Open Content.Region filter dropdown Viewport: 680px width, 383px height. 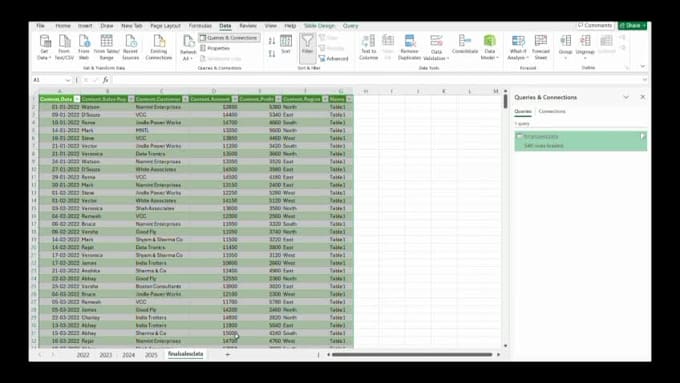(x=325, y=99)
